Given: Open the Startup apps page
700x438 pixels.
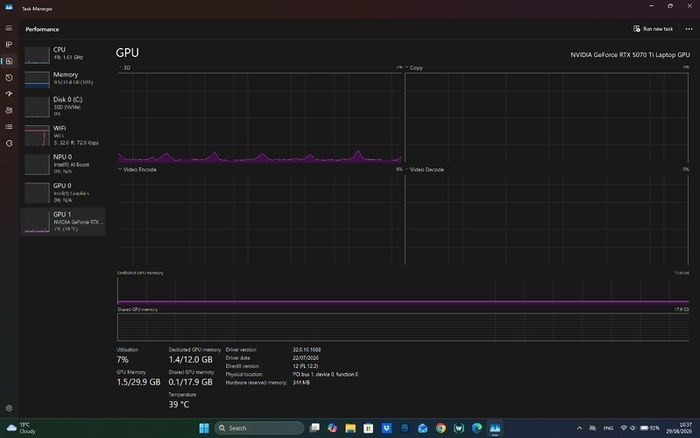Looking at the screenshot, I should click(x=9, y=94).
